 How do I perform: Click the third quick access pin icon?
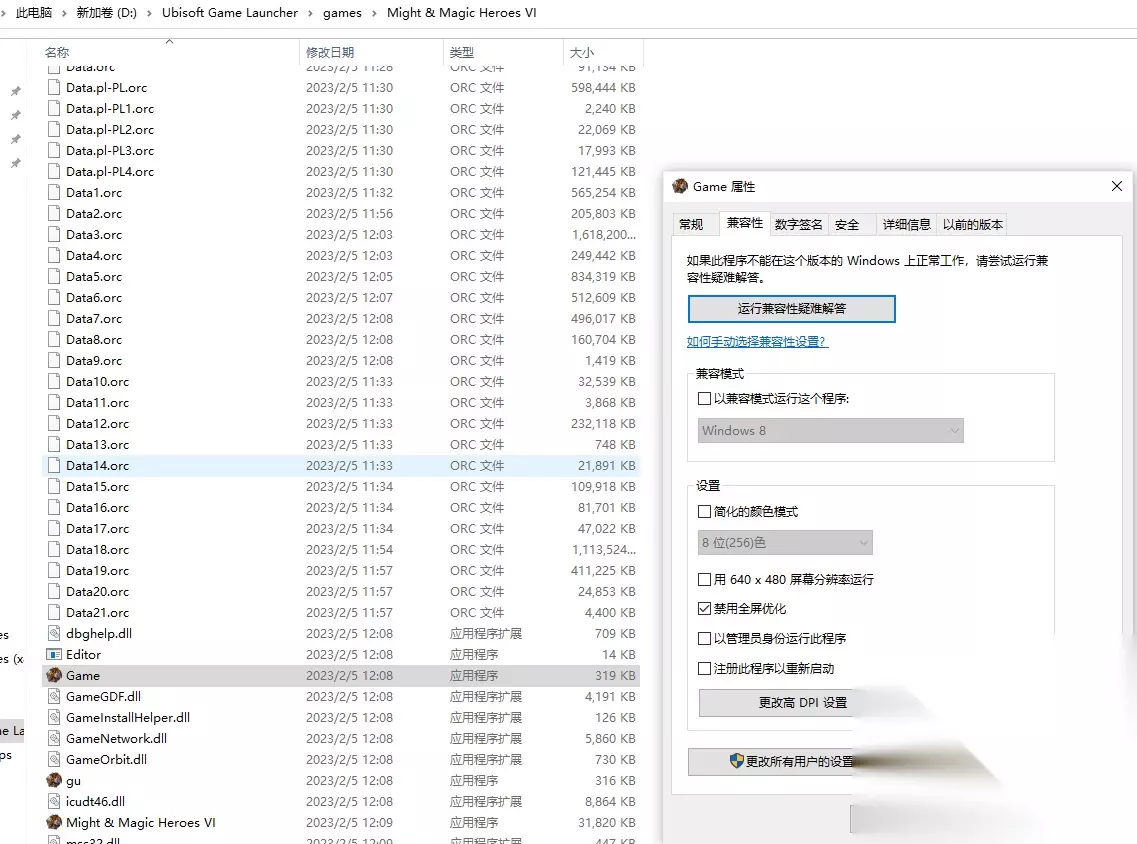click(x=15, y=139)
